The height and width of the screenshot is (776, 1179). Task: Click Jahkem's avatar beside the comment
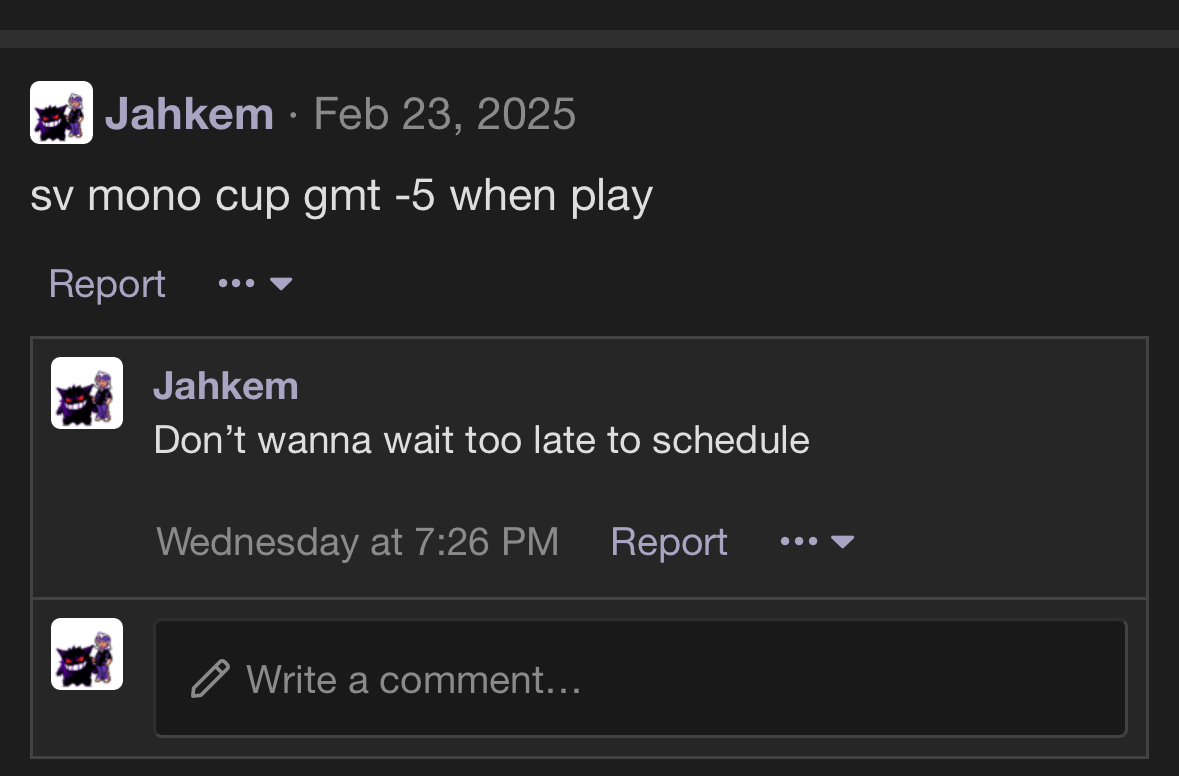[x=87, y=393]
